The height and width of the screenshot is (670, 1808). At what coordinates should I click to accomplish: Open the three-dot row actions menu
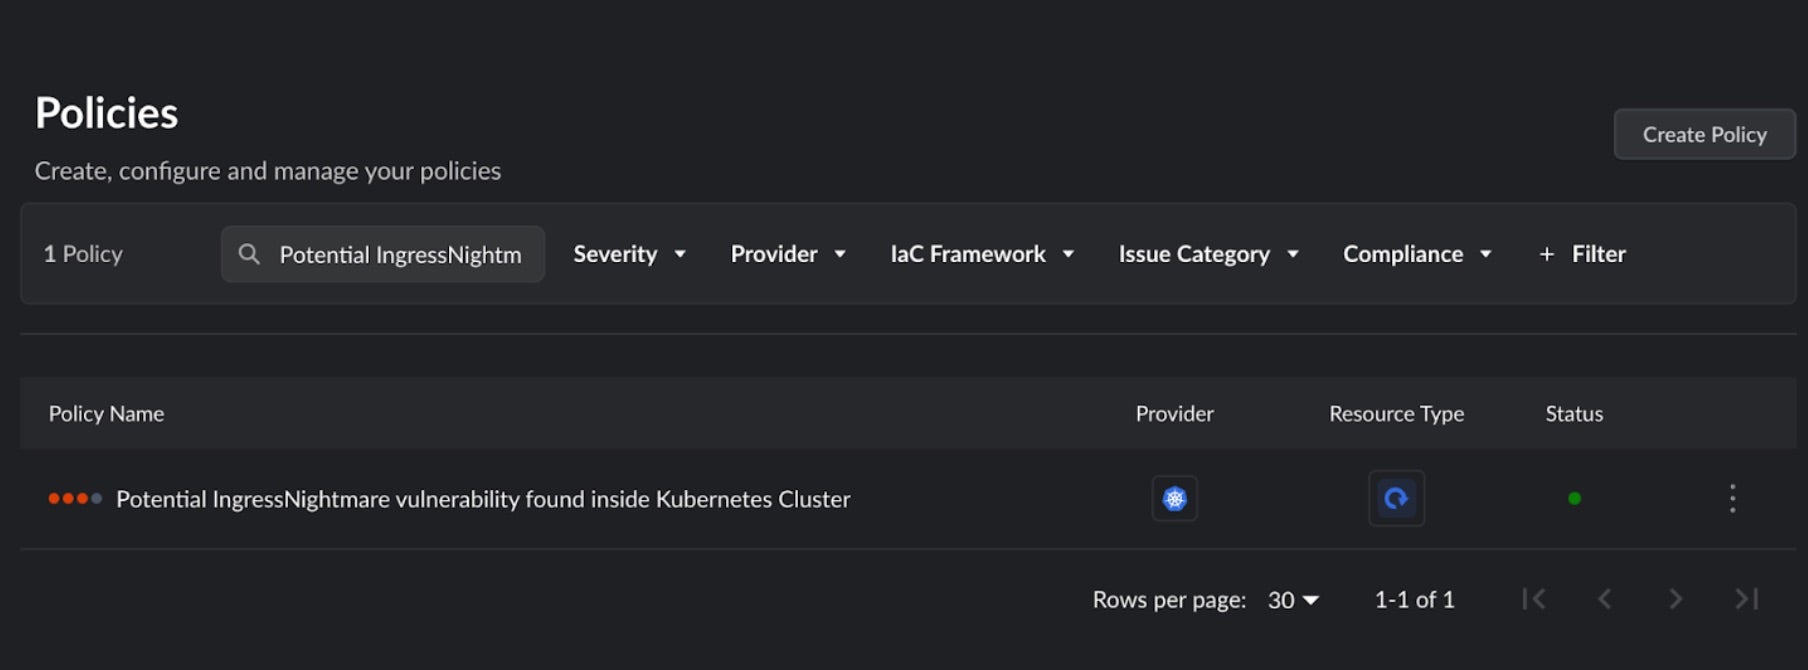1732,498
